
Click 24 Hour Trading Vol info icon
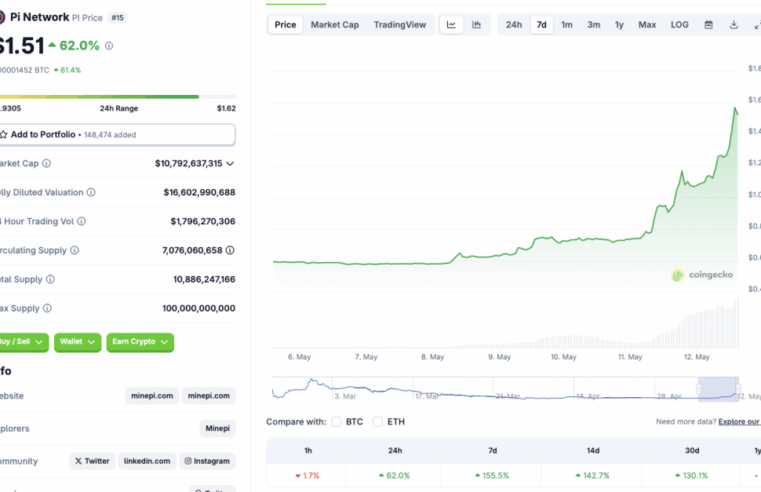click(82, 221)
